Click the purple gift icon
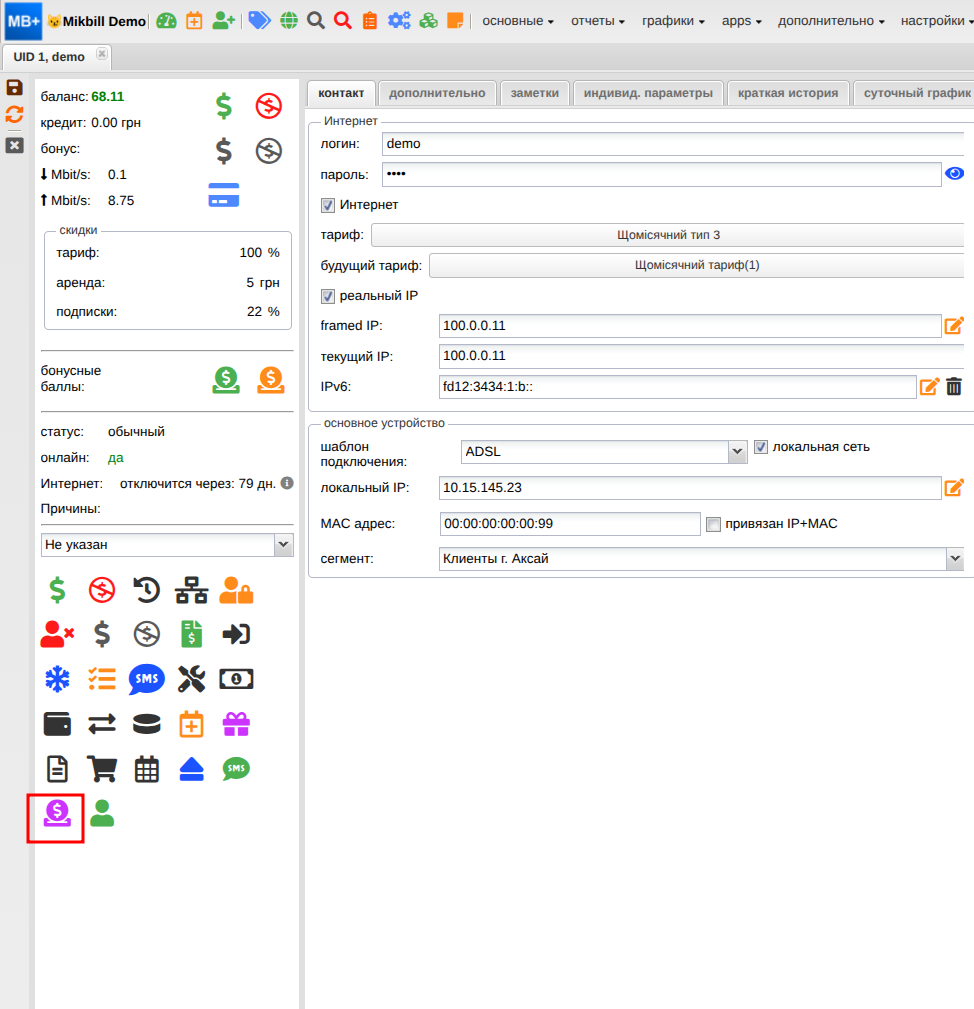 pyautogui.click(x=236, y=724)
